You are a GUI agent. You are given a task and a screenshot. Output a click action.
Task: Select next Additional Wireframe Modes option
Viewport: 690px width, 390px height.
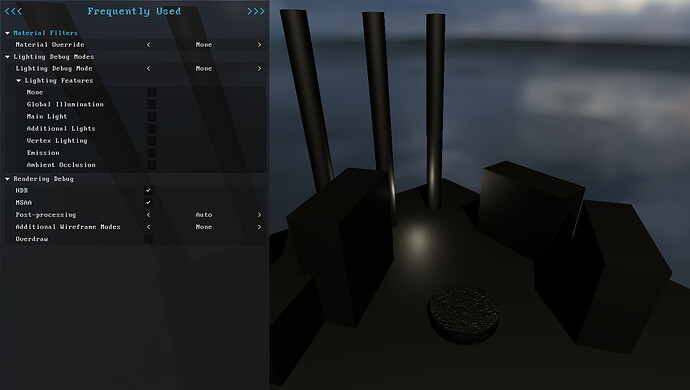[x=259, y=227]
